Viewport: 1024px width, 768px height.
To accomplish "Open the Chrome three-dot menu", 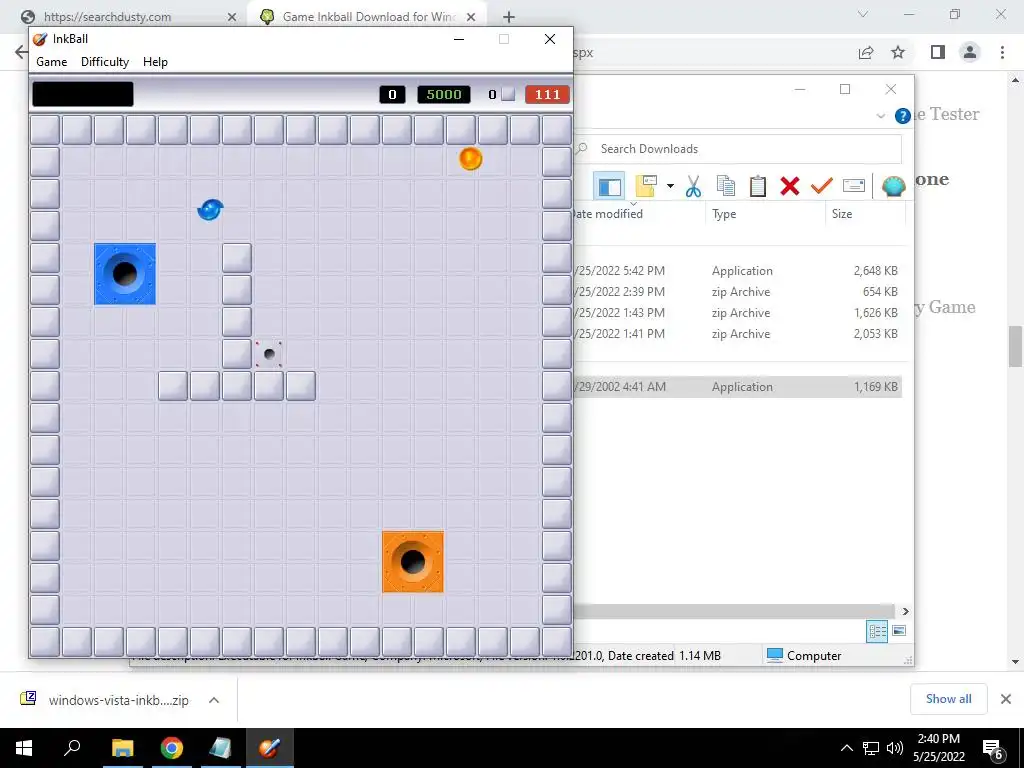I will coord(1002,52).
